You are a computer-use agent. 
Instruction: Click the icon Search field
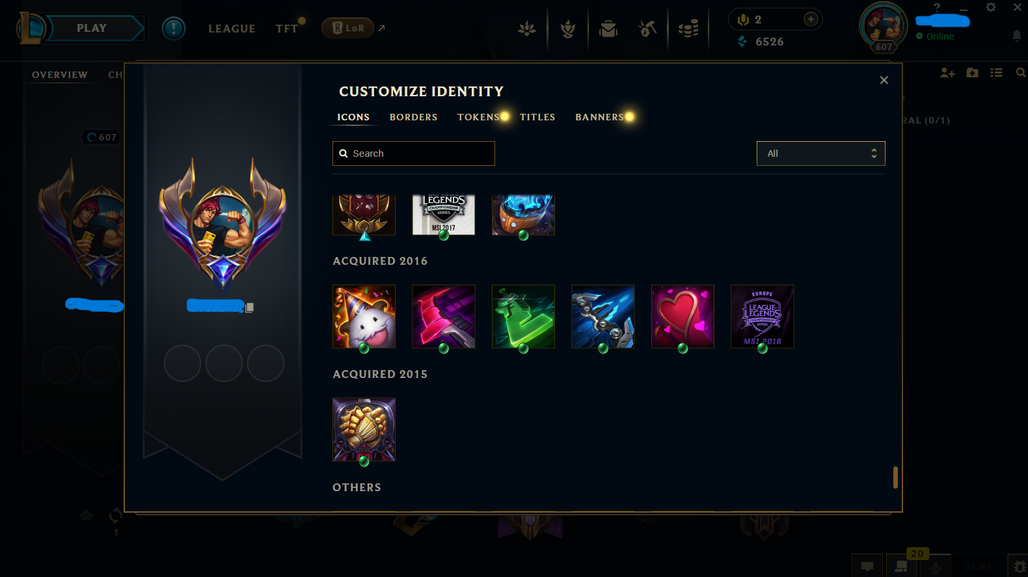413,153
